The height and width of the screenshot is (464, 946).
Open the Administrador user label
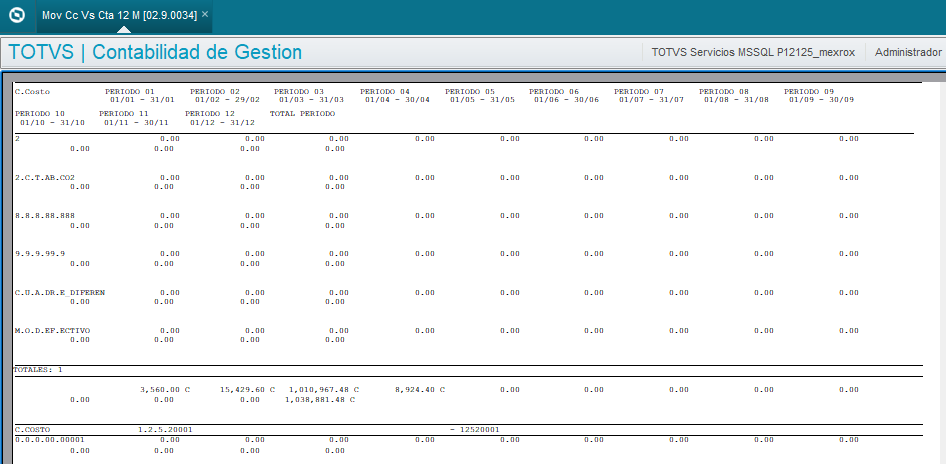pyautogui.click(x=908, y=52)
